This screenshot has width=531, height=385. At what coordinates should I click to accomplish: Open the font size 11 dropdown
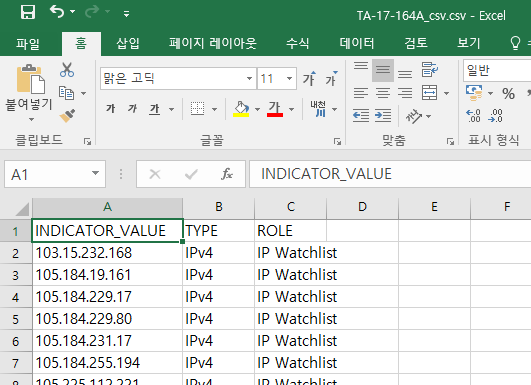[289, 79]
